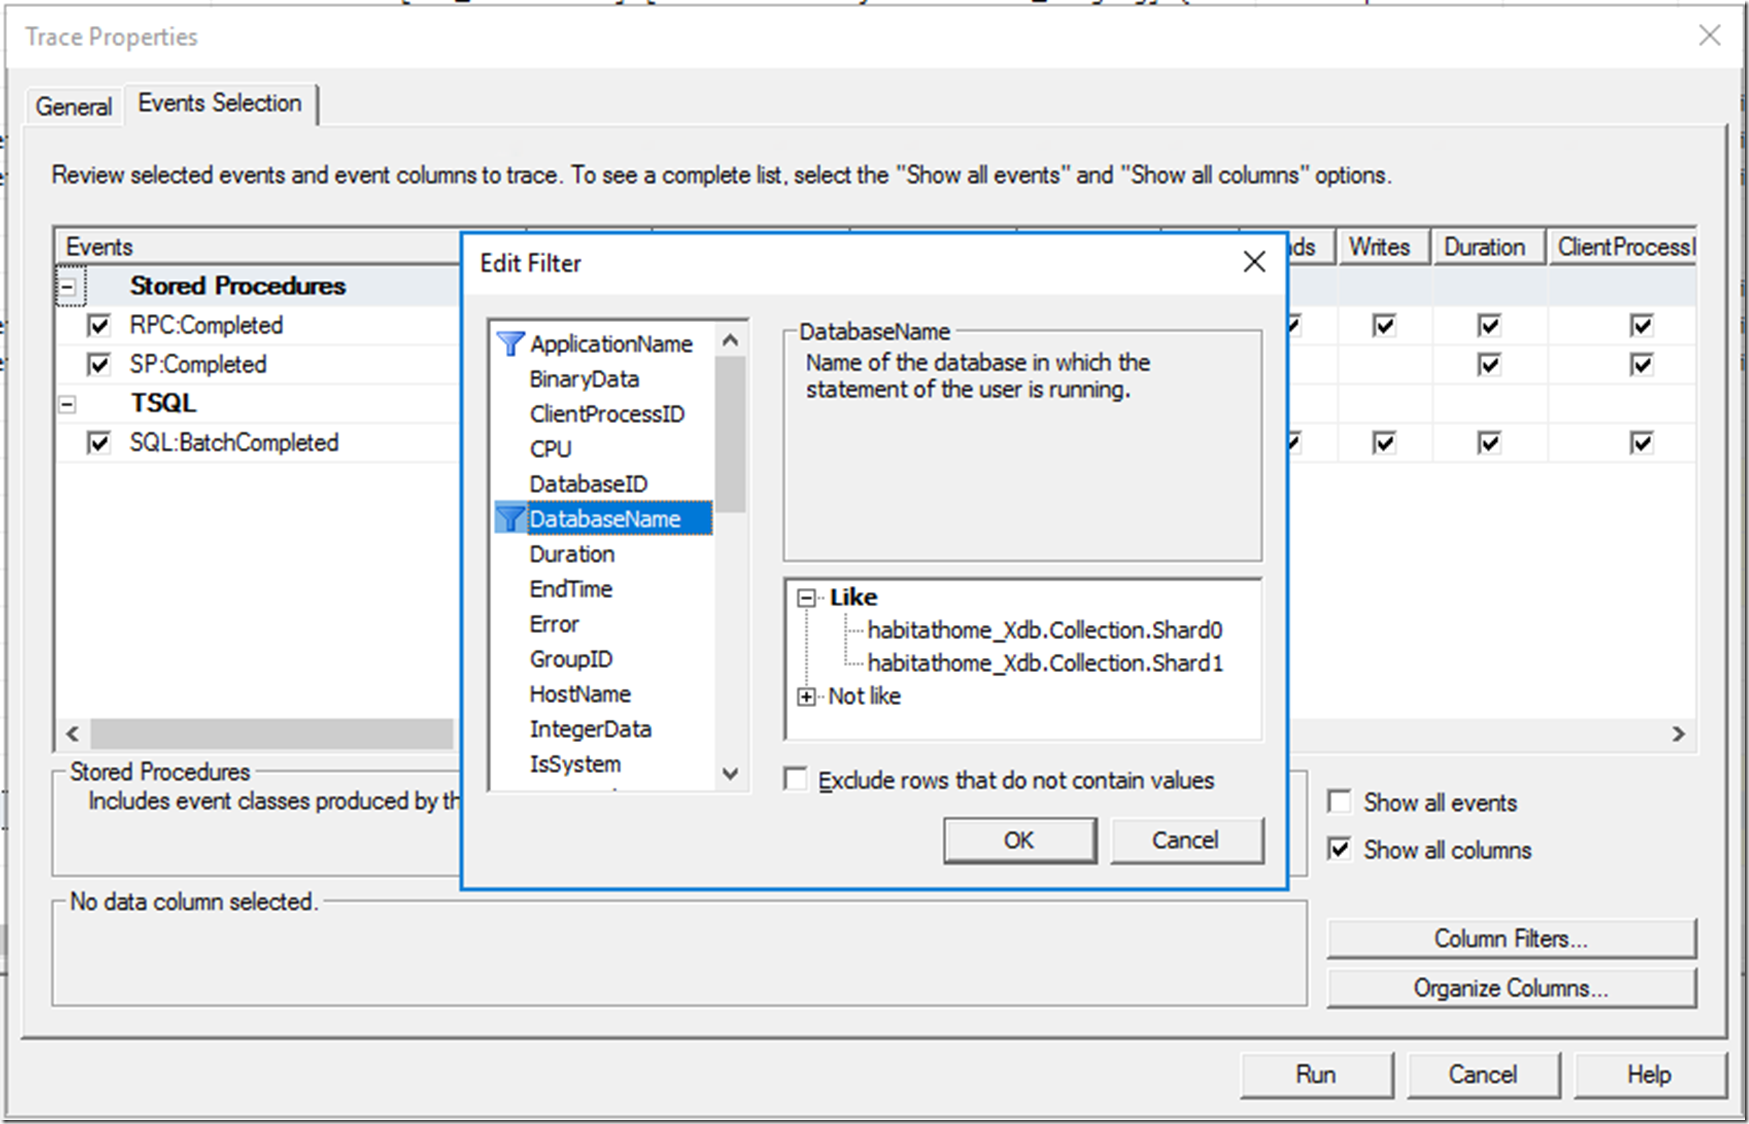Collapse the Stored Procedures event group
The image size is (1749, 1124).
pos(68,287)
